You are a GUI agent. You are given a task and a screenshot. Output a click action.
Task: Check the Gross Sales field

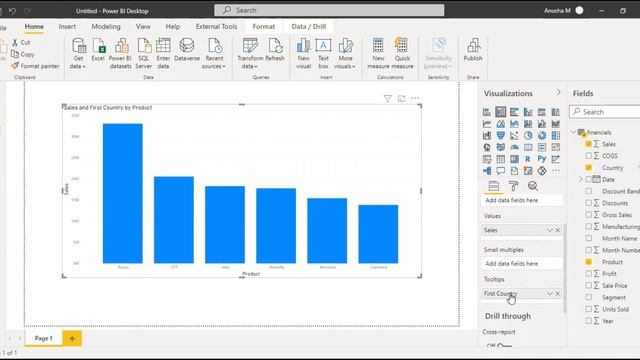pos(589,215)
